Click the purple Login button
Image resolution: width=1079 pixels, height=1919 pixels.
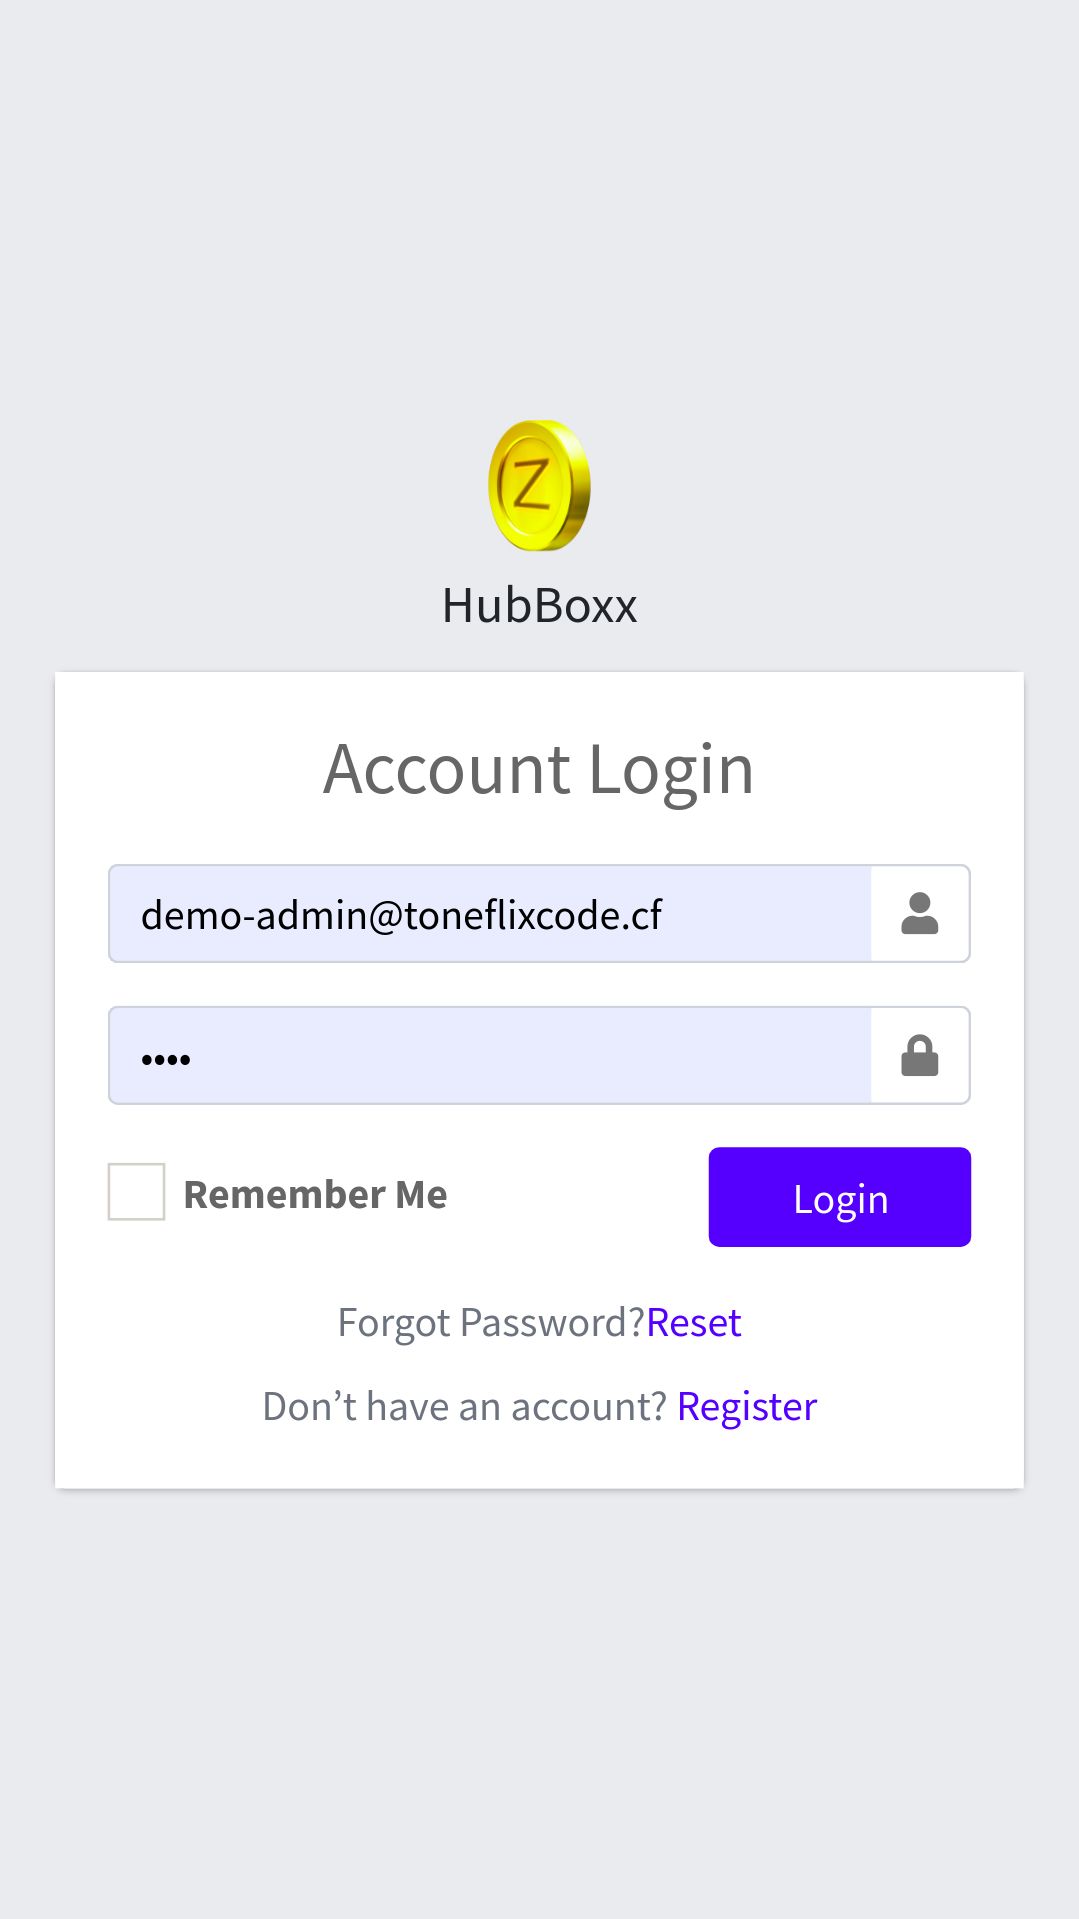[x=840, y=1197]
